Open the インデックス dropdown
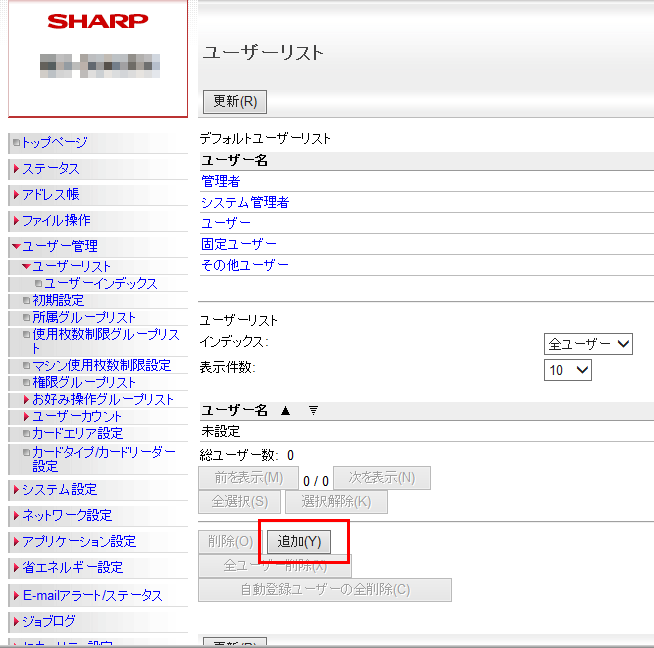The height and width of the screenshot is (648, 654). [x=588, y=344]
